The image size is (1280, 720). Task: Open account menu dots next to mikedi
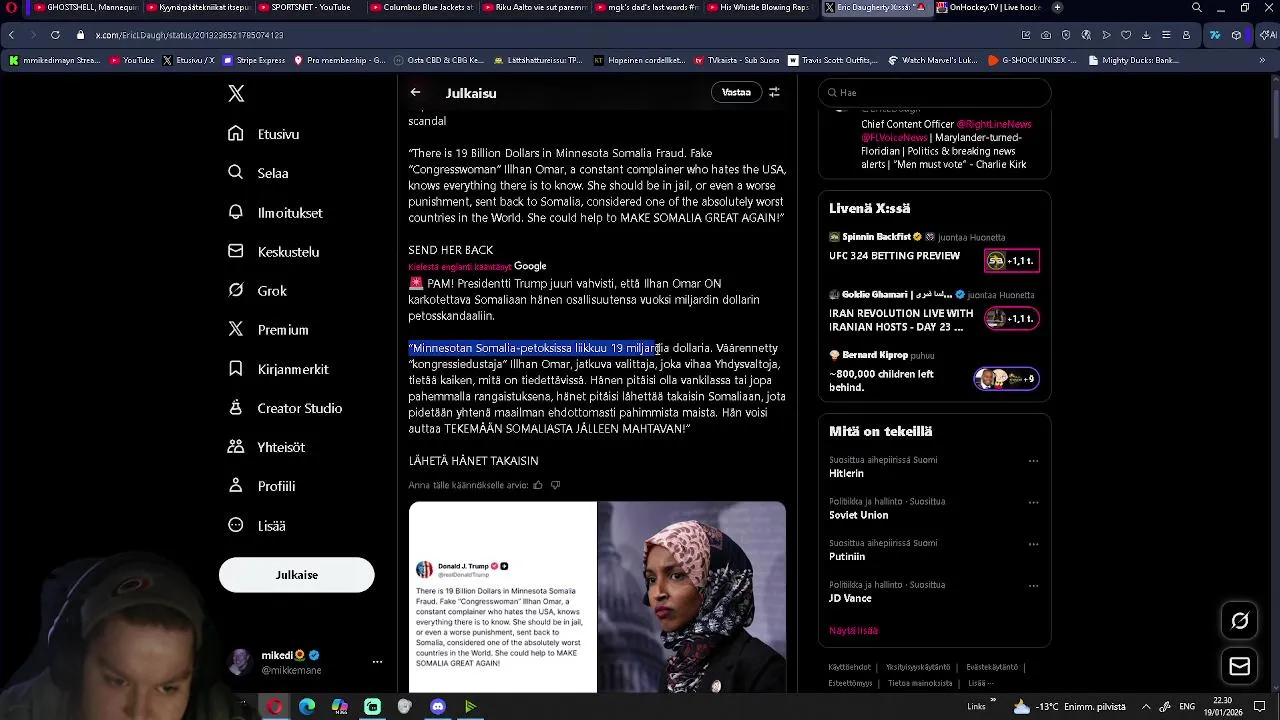(x=377, y=662)
